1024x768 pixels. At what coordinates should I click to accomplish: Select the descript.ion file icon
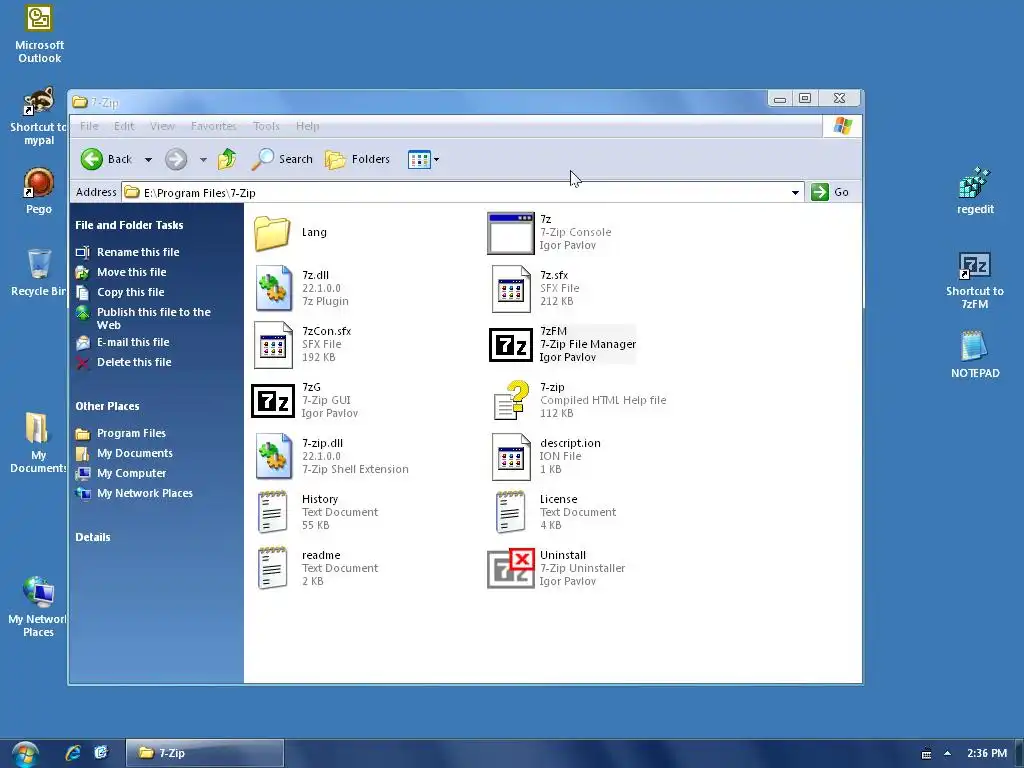coord(511,456)
